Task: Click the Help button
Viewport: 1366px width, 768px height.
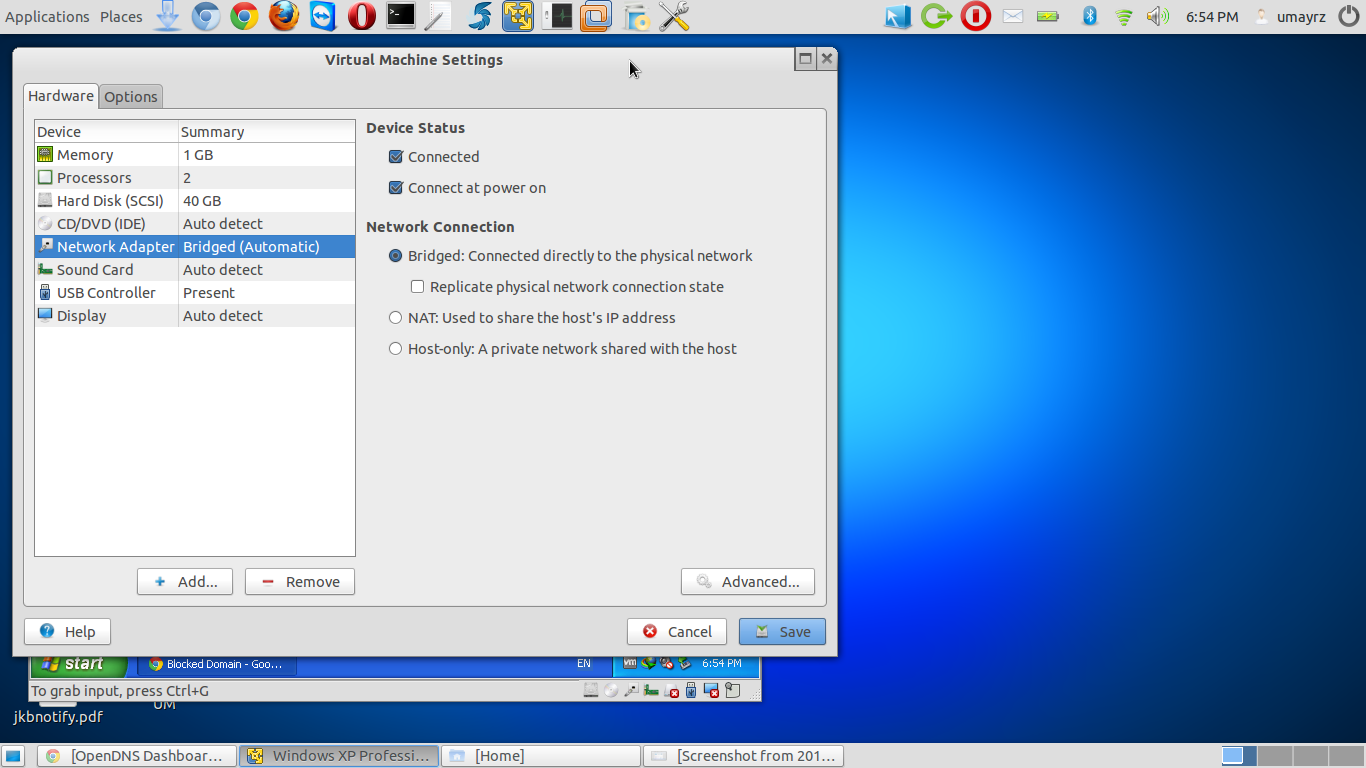Action: click(x=67, y=632)
